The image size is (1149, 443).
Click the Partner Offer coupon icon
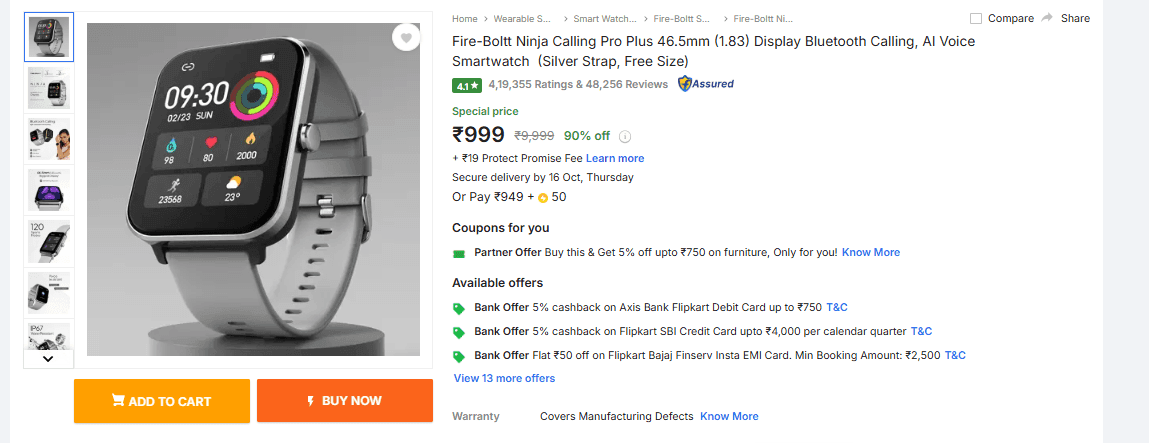tap(459, 253)
